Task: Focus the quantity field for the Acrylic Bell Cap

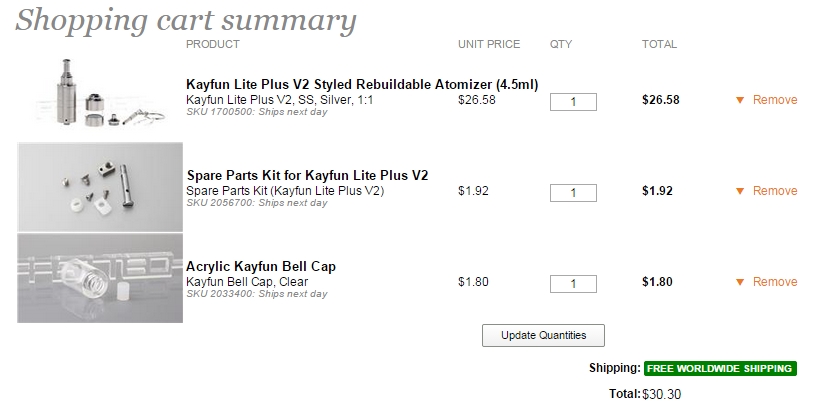Action: pyautogui.click(x=573, y=284)
